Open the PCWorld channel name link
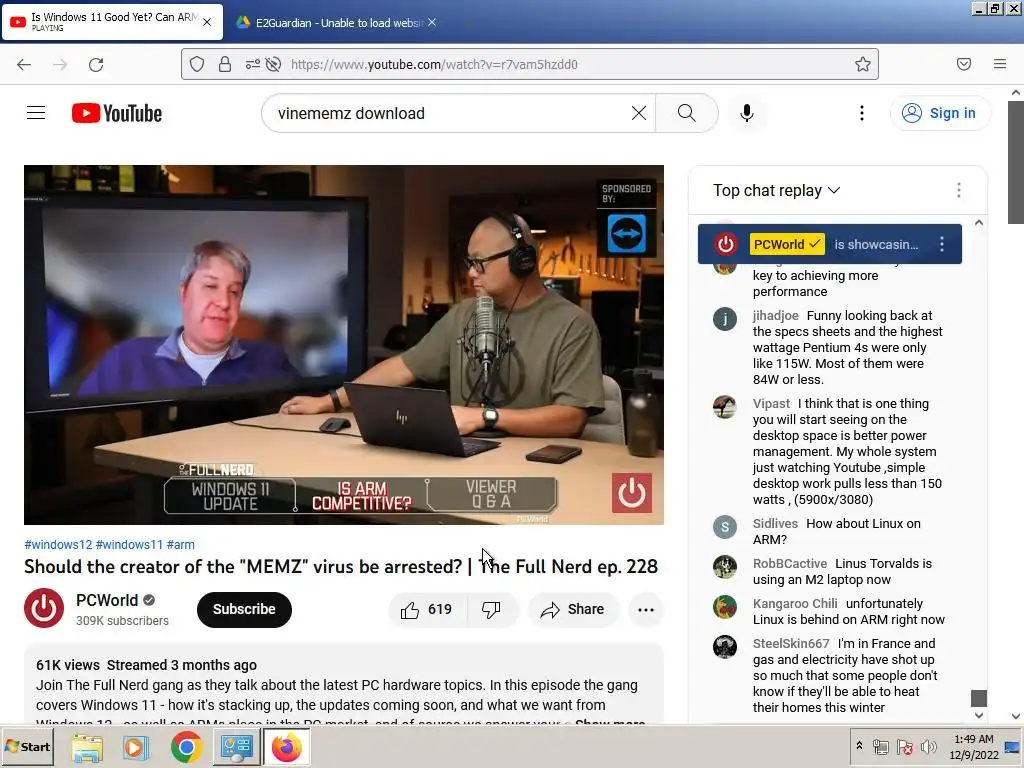The image size is (1024, 768). (107, 600)
